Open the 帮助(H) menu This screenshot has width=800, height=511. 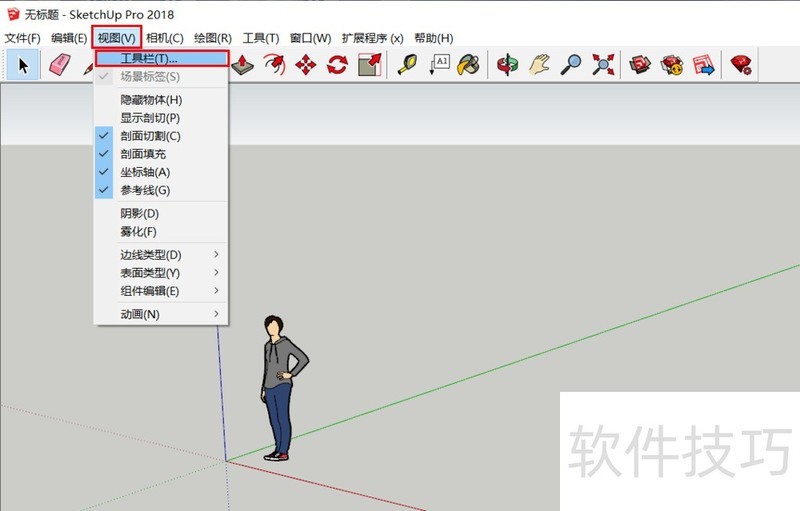[434, 38]
